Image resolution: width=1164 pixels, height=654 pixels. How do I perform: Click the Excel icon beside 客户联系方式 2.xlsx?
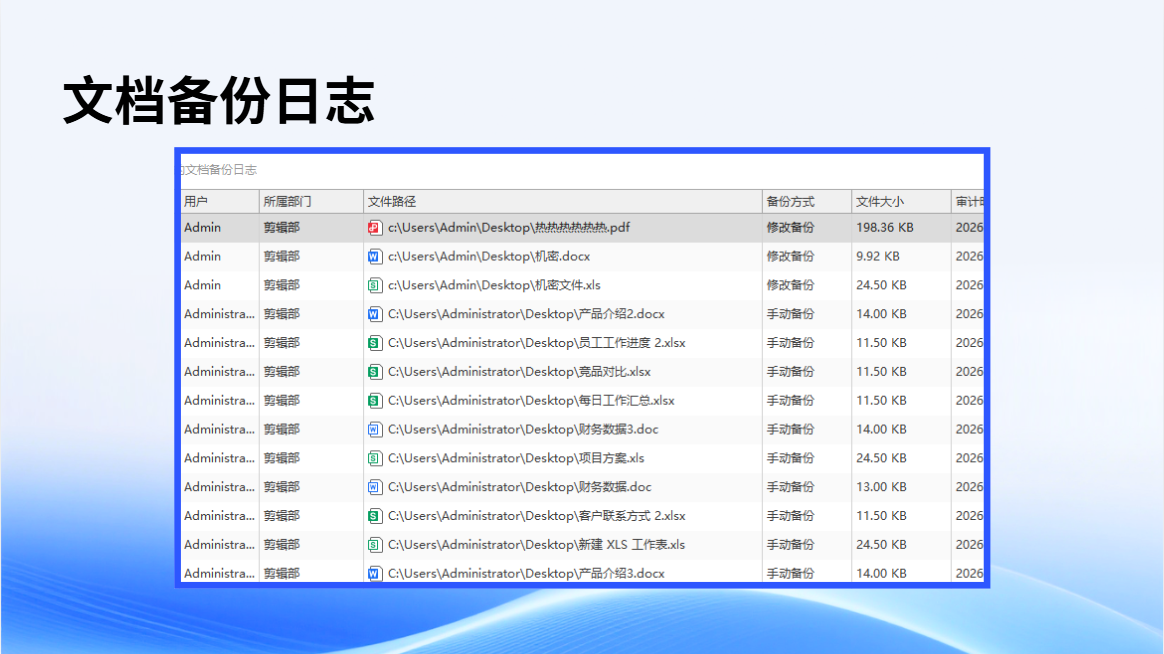pos(375,516)
